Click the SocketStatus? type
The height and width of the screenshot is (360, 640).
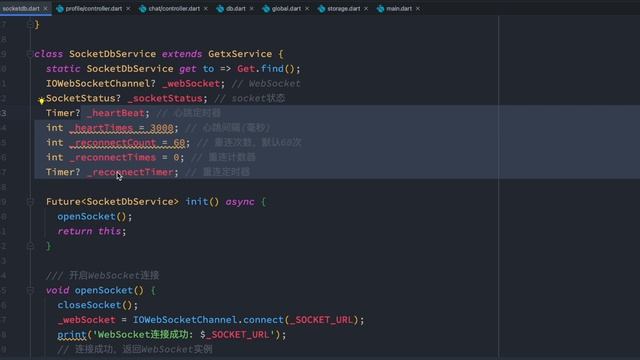coord(83,98)
